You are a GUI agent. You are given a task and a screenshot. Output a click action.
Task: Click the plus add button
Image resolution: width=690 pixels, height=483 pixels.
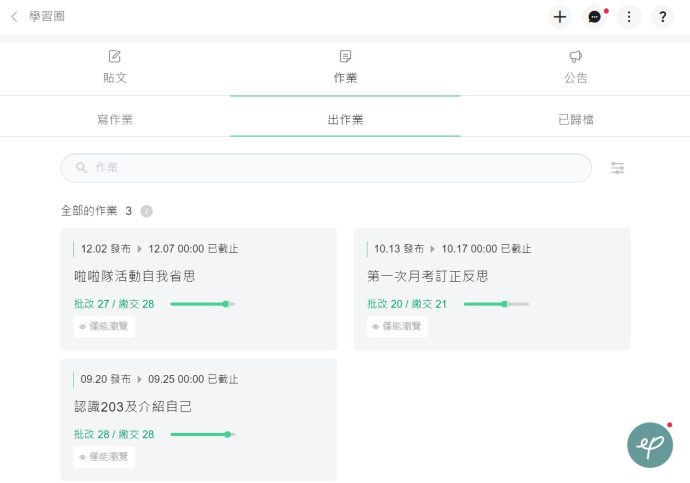coord(560,17)
